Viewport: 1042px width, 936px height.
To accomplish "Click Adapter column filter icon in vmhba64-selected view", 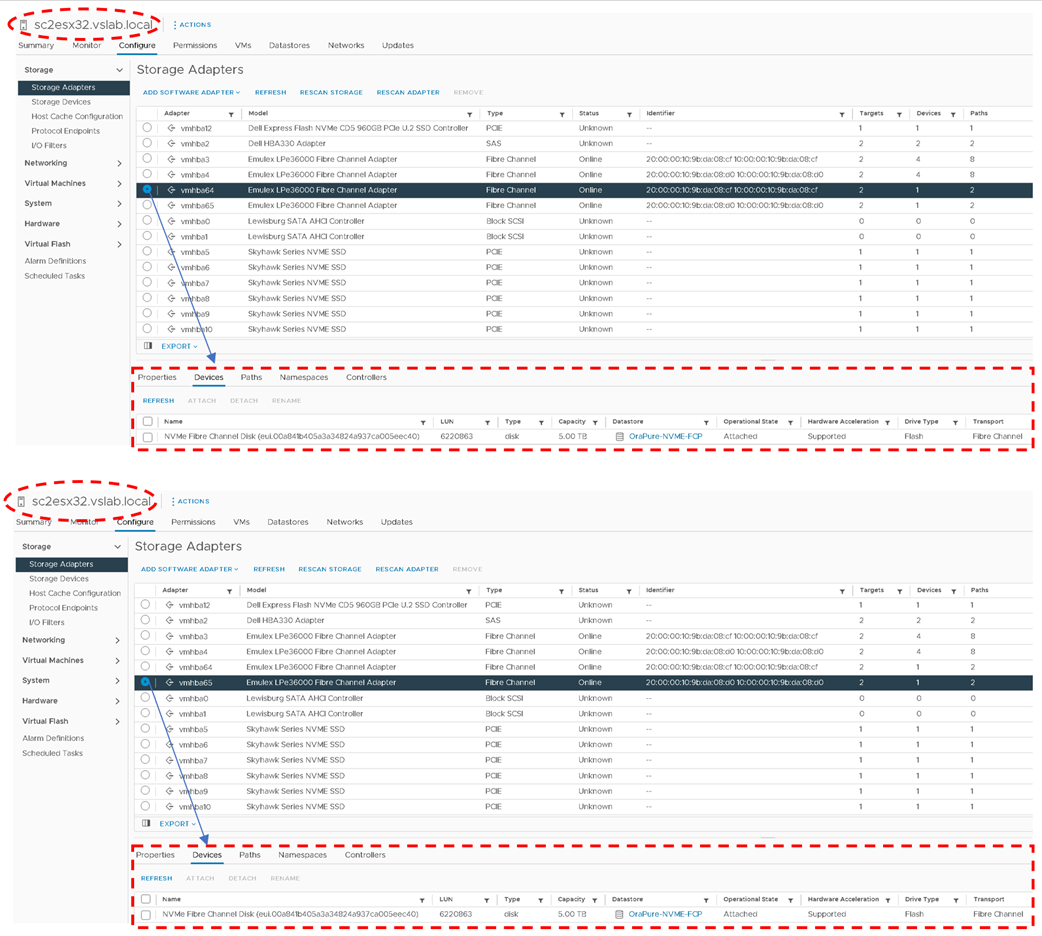I will point(231,114).
